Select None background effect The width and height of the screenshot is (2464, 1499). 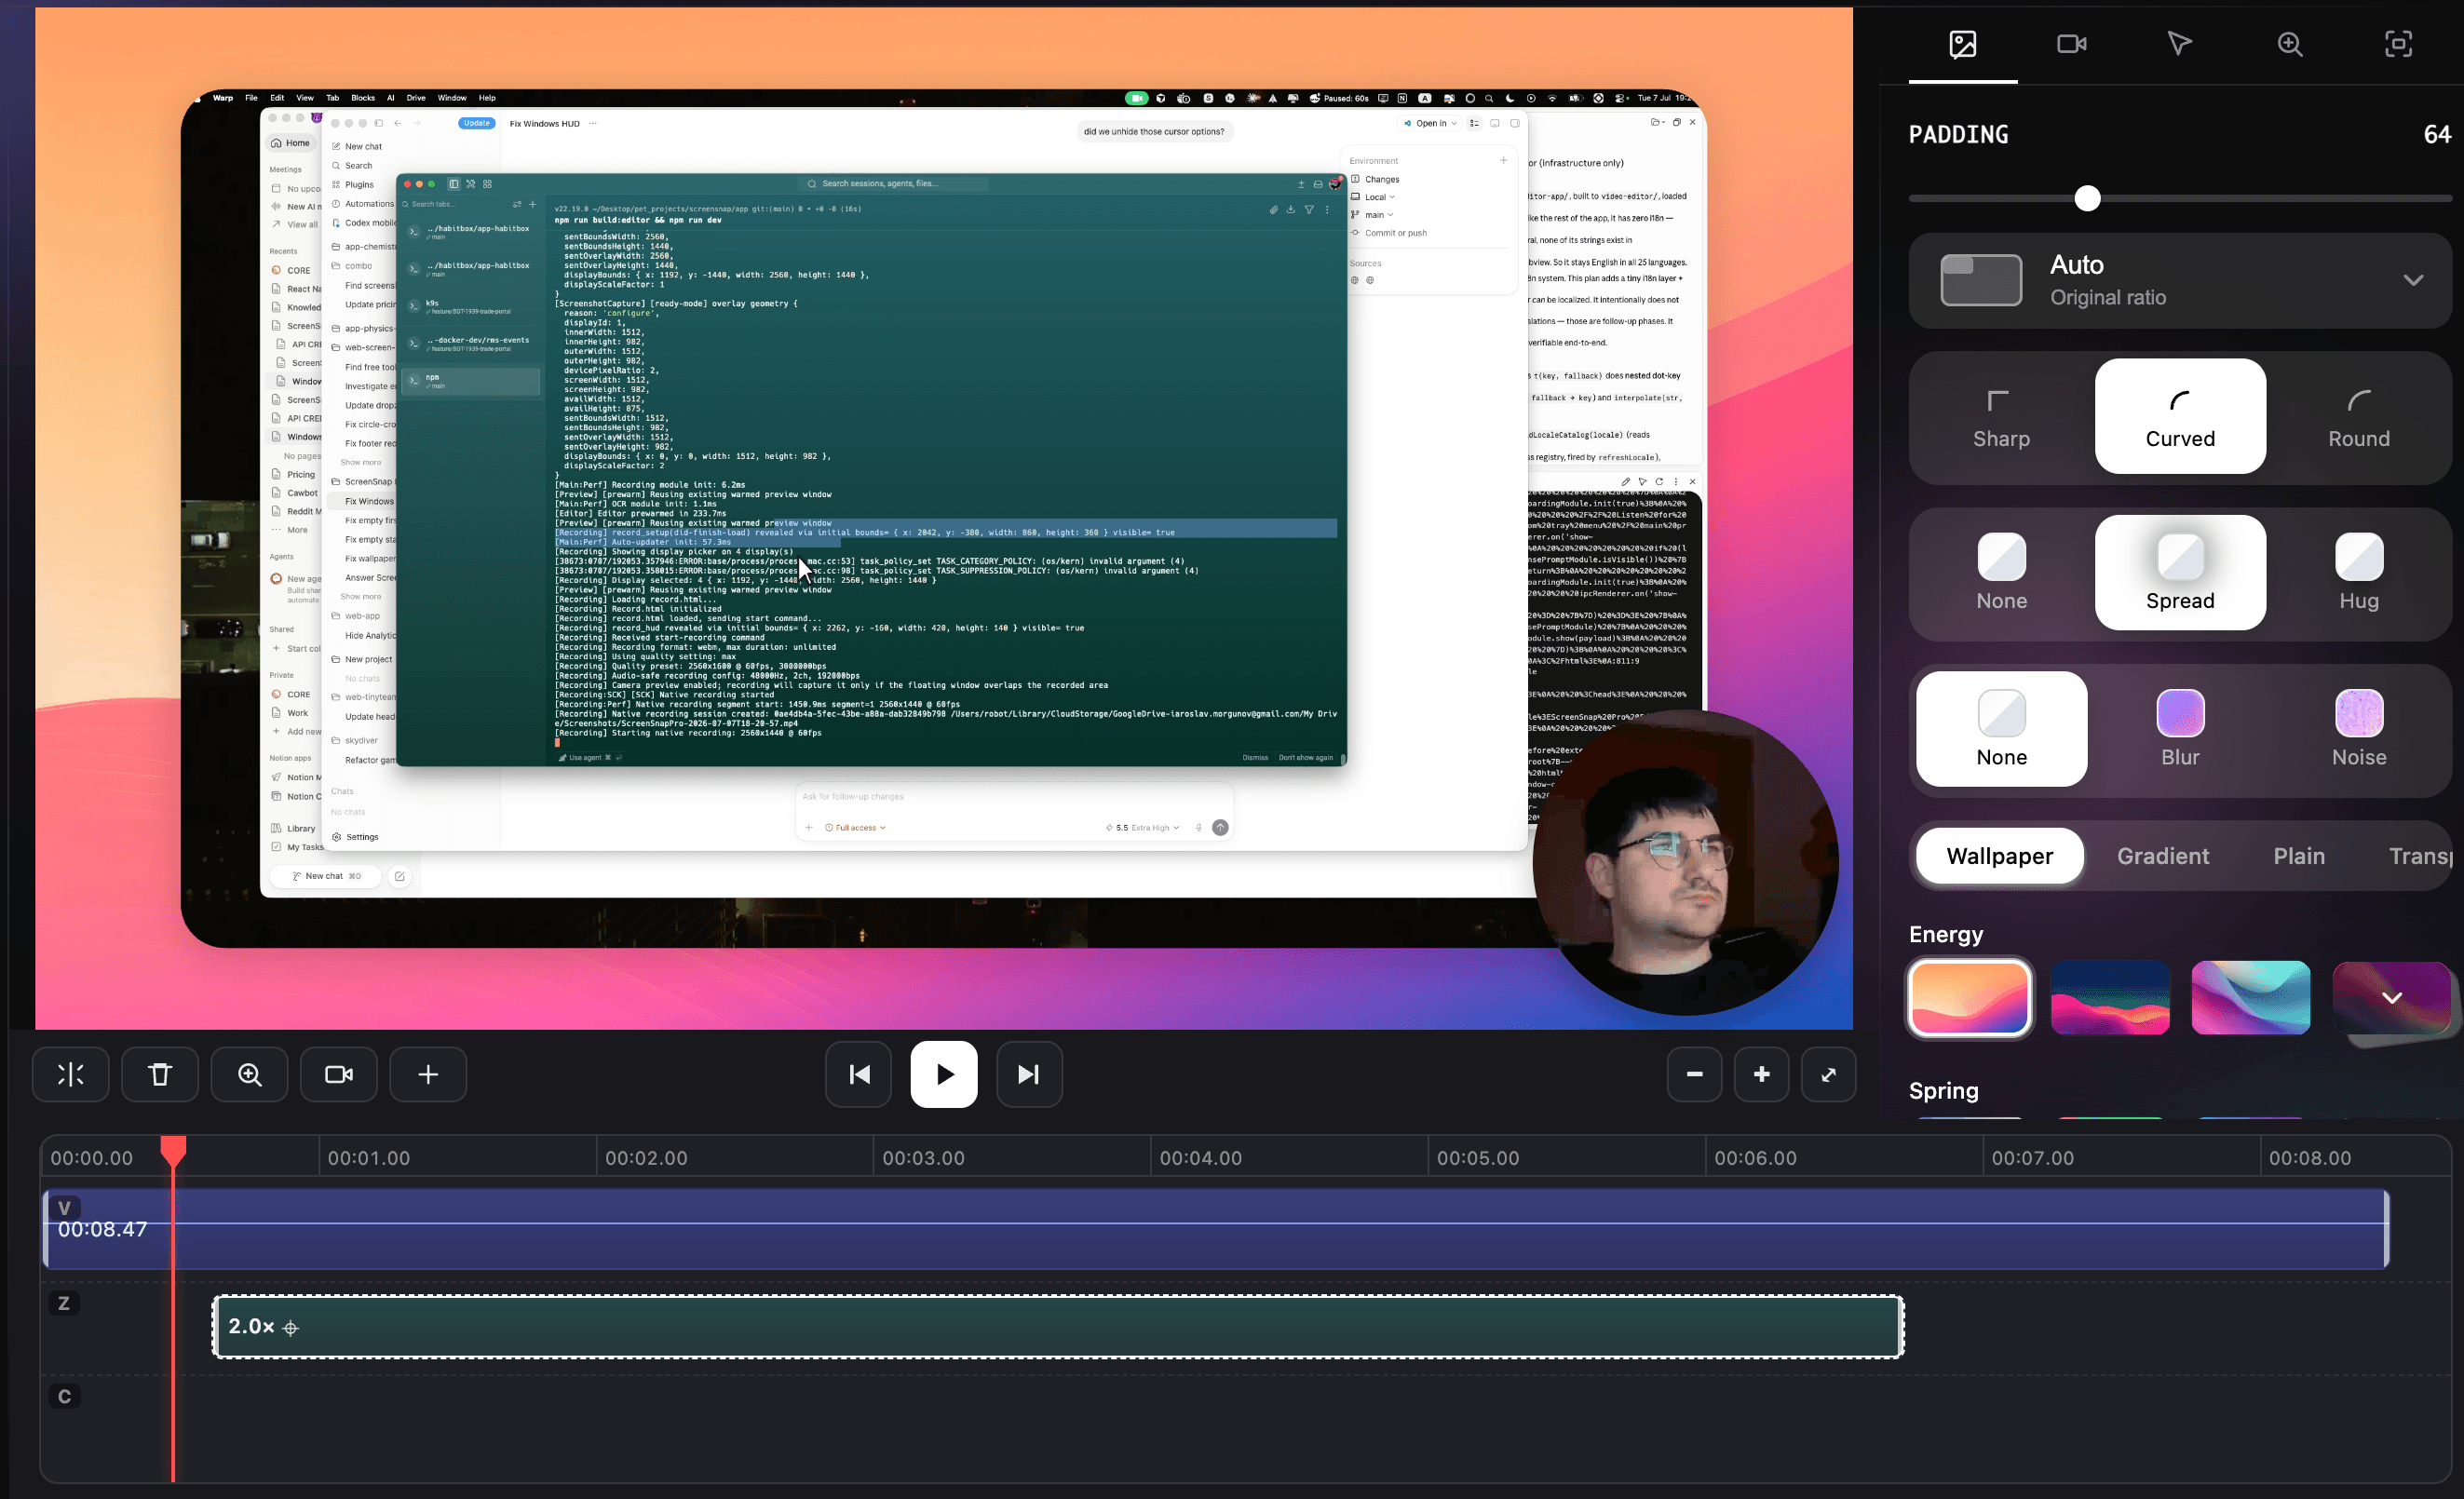tap(2001, 729)
